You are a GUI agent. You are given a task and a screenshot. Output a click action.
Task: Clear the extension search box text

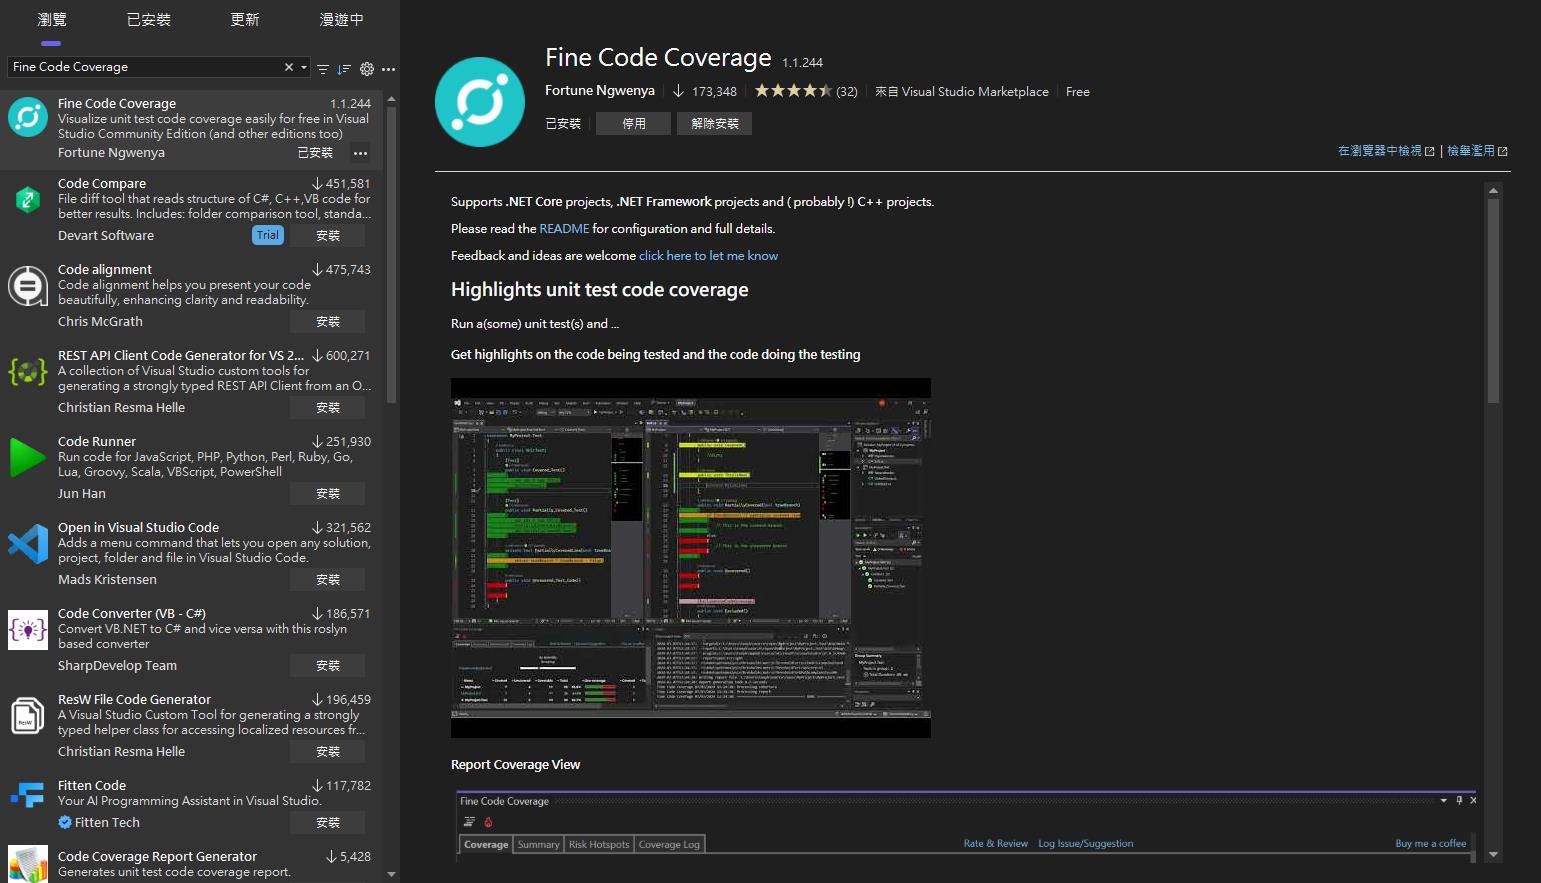pos(289,67)
